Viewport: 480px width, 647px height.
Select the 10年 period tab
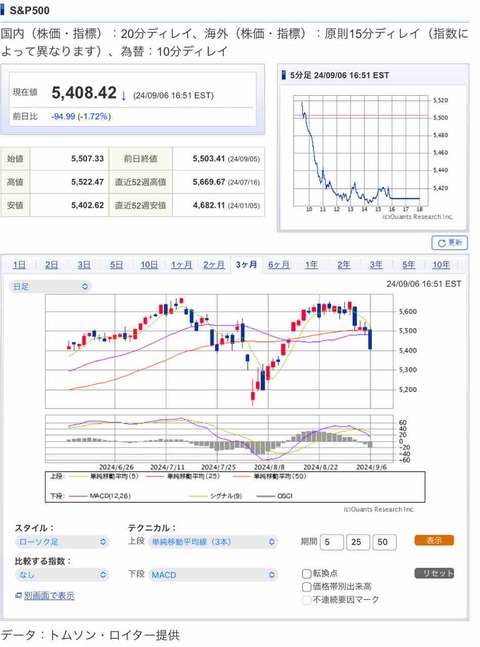coord(441,264)
